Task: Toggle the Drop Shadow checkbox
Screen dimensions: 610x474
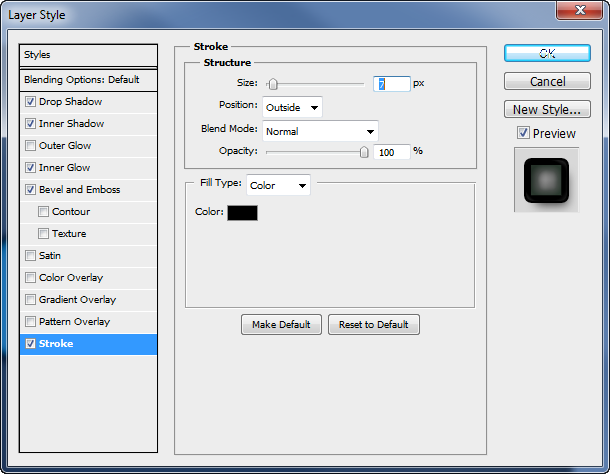Action: pos(30,102)
